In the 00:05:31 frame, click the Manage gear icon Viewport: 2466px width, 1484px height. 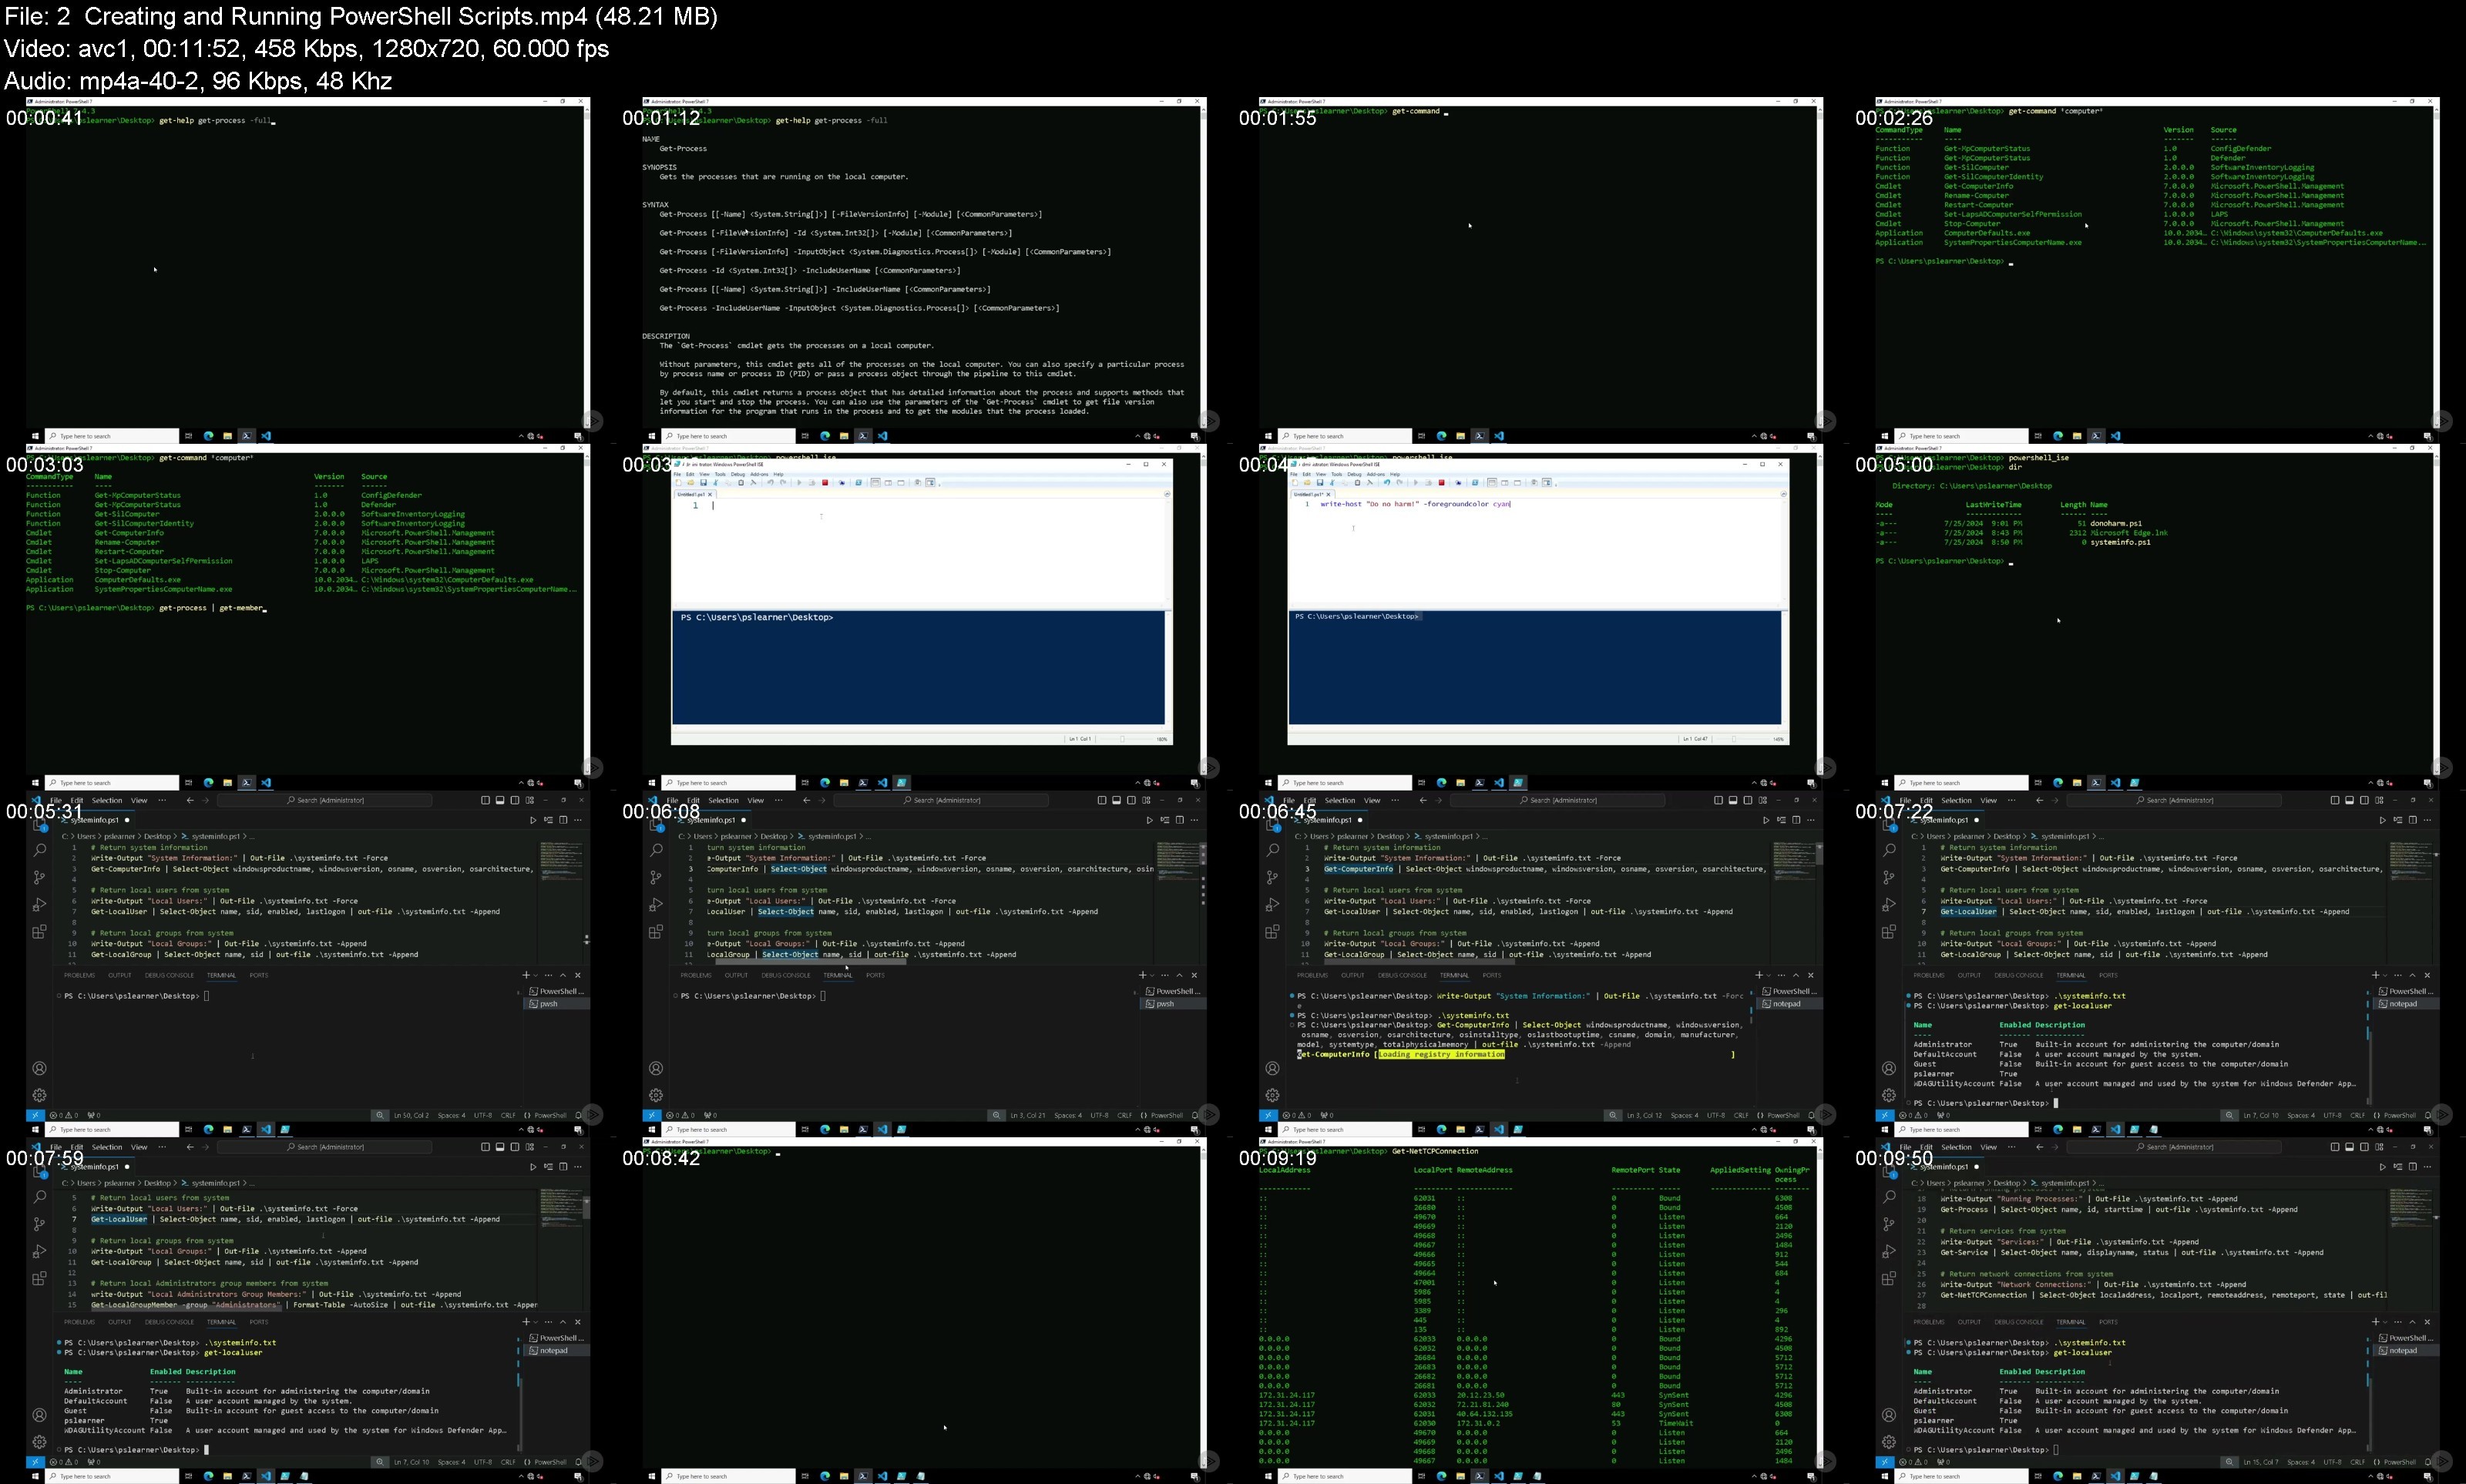[39, 1095]
